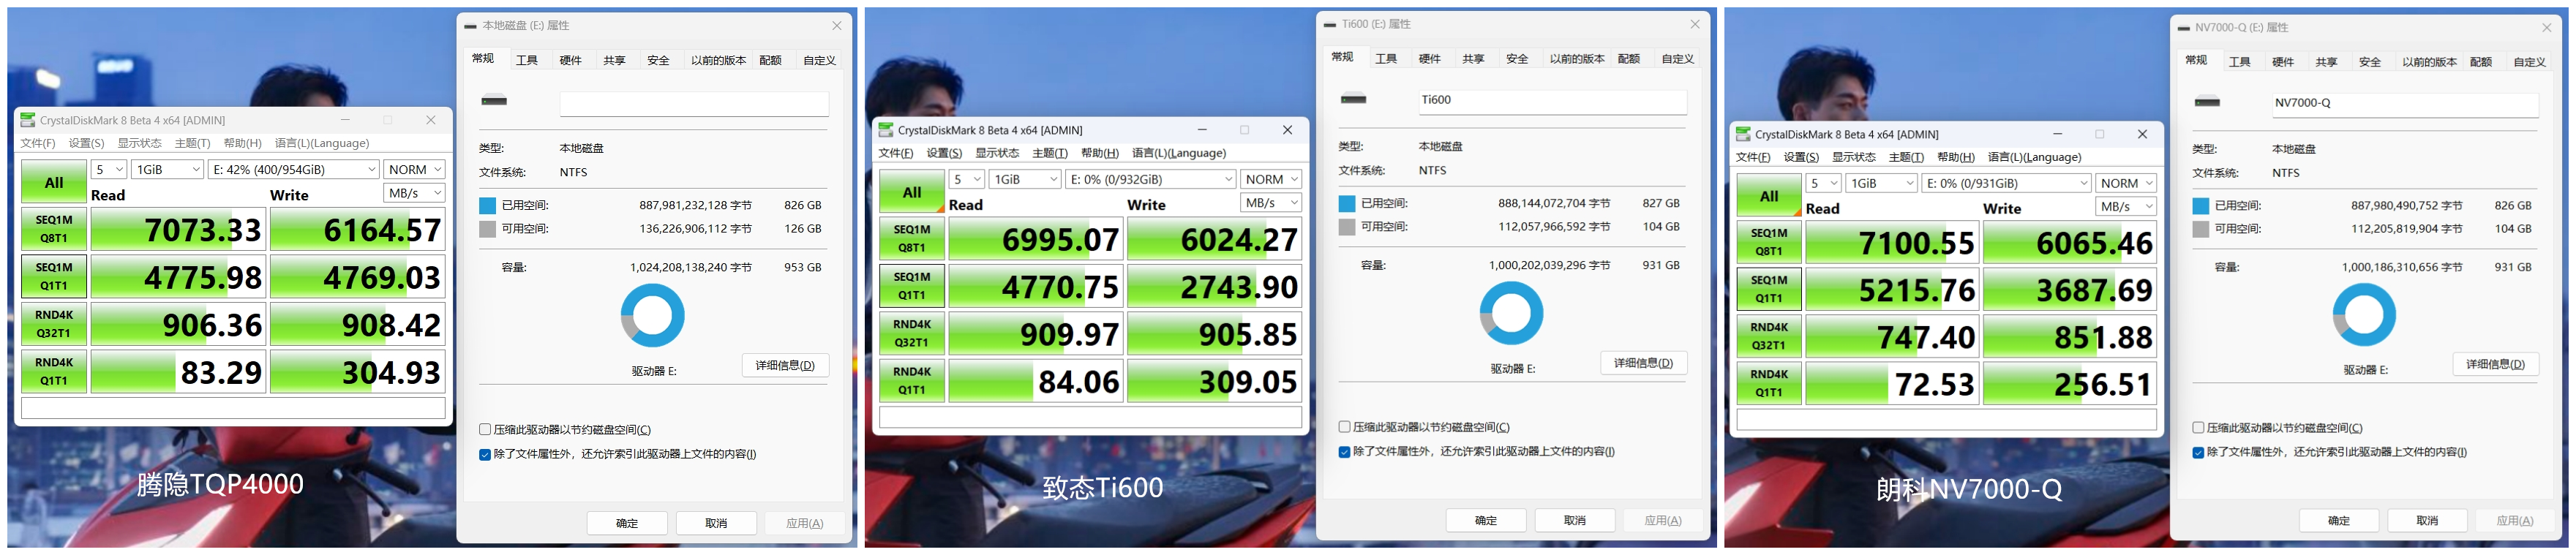Switch to 硬件 tab in Ti600 properties
The width and height of the screenshot is (2576, 555).
point(1430,59)
